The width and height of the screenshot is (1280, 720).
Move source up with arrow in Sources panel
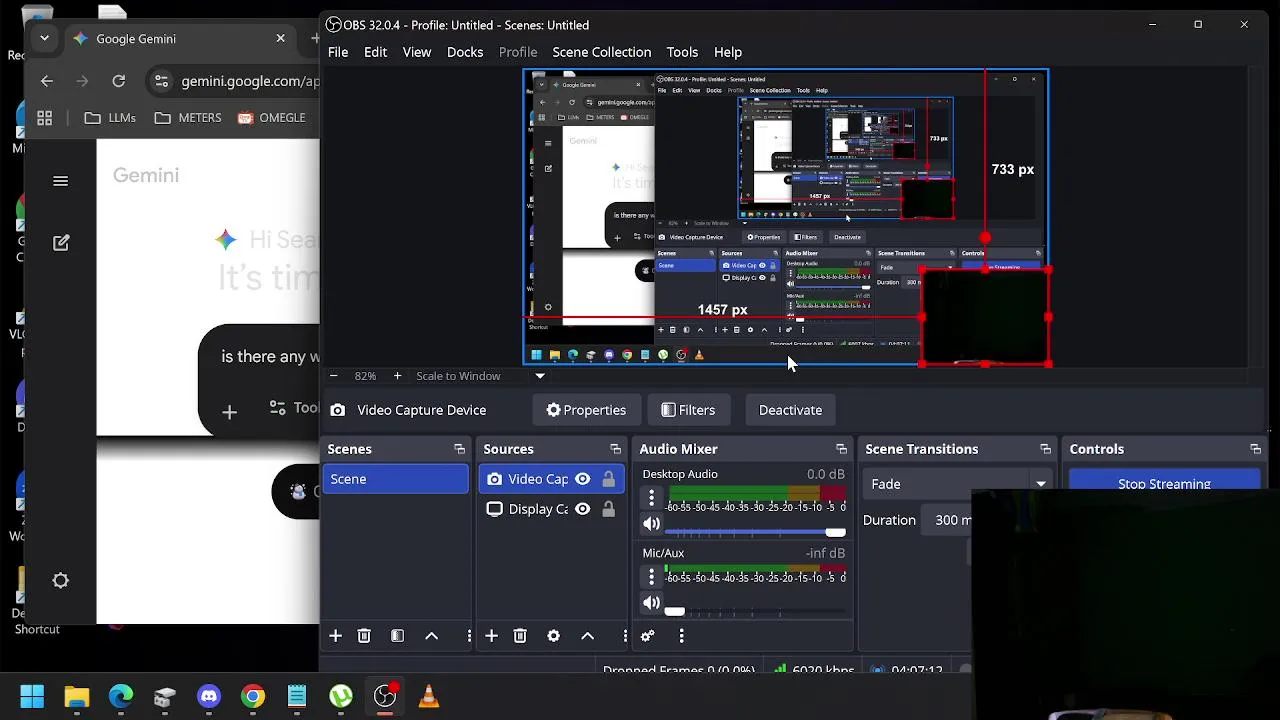click(588, 636)
